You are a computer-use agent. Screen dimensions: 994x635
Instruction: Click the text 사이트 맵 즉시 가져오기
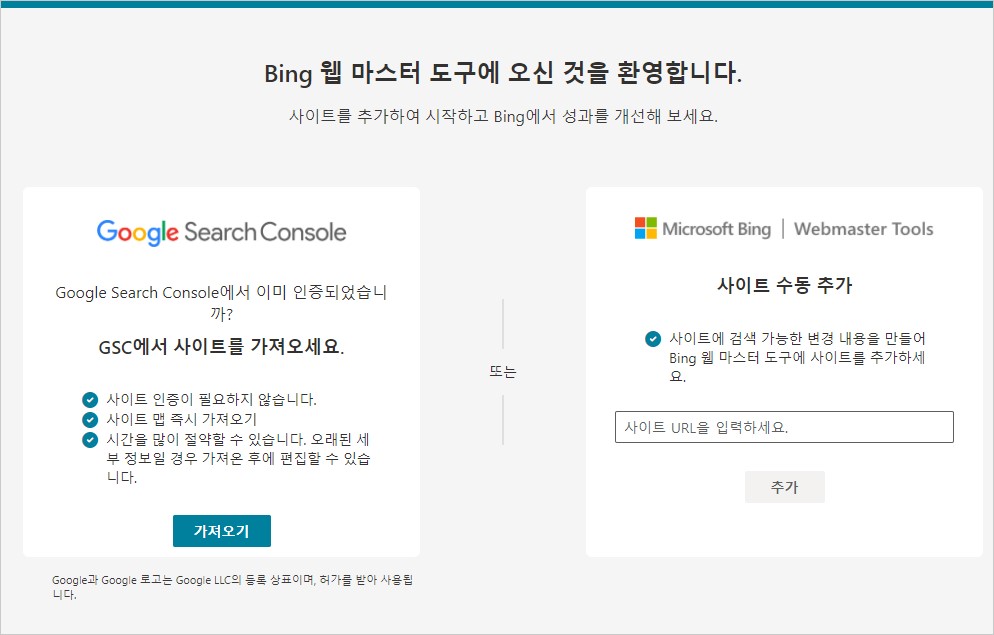[181, 419]
